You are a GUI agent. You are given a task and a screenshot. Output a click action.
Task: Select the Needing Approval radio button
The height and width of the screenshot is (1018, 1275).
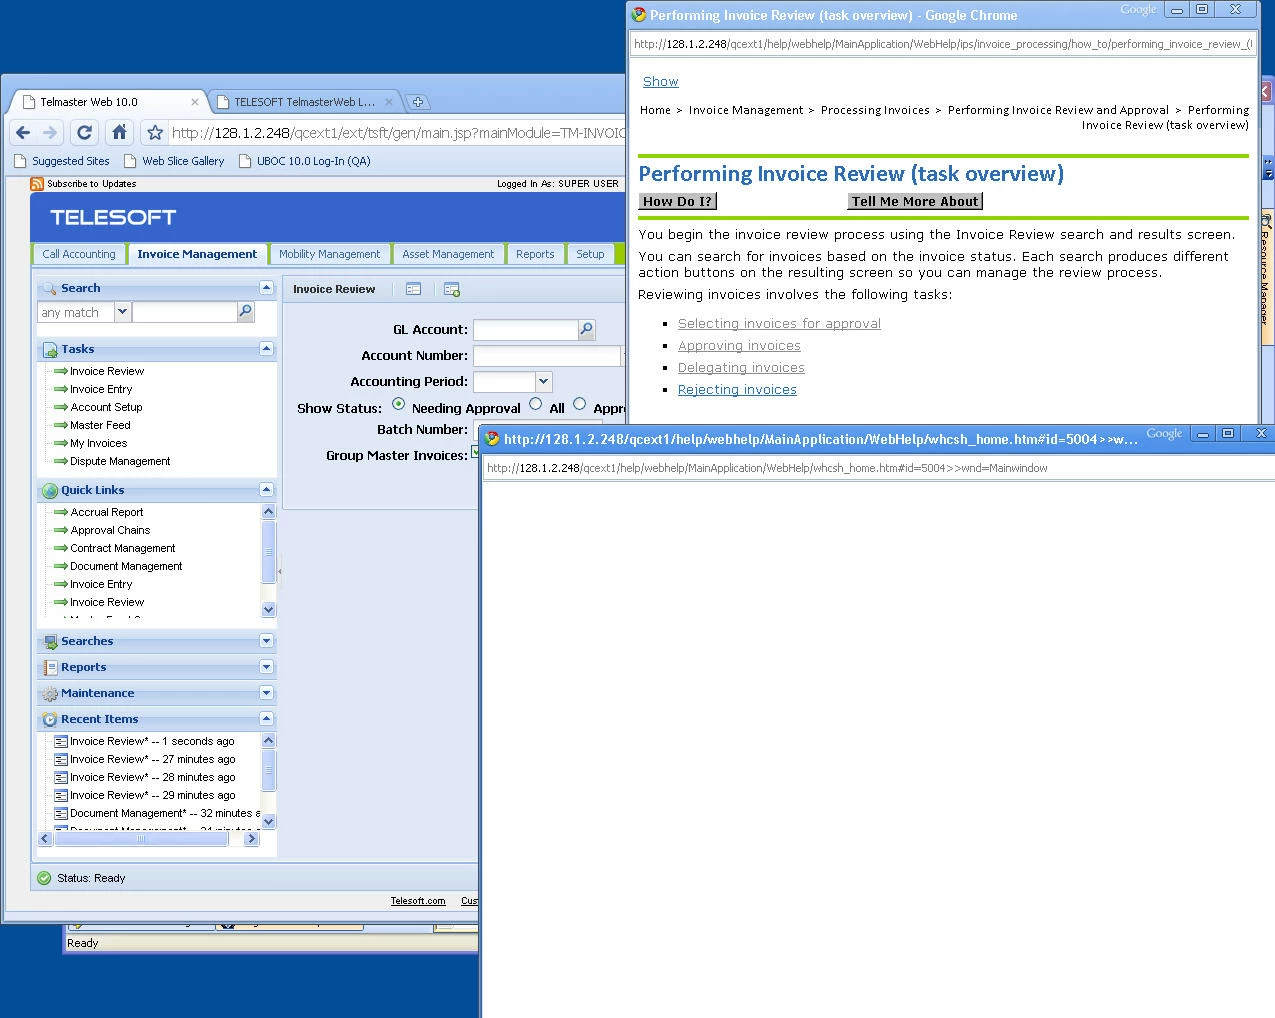(x=399, y=404)
